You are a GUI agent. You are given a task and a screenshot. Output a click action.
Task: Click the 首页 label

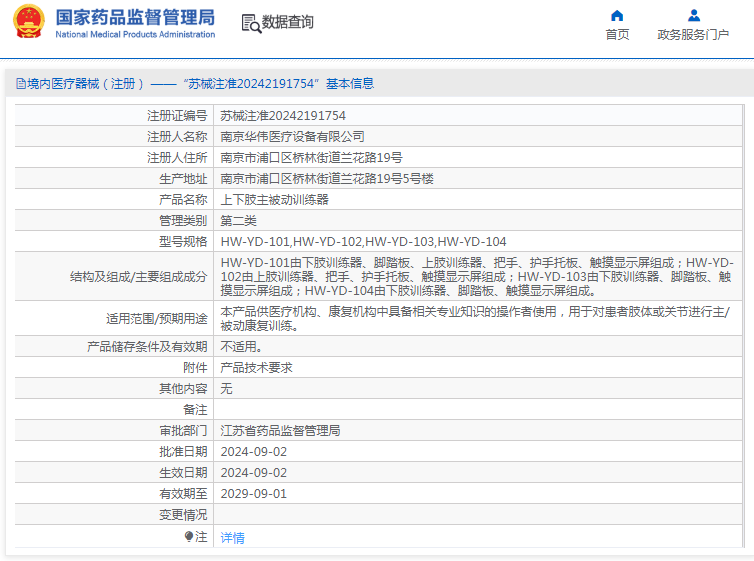tap(617, 35)
